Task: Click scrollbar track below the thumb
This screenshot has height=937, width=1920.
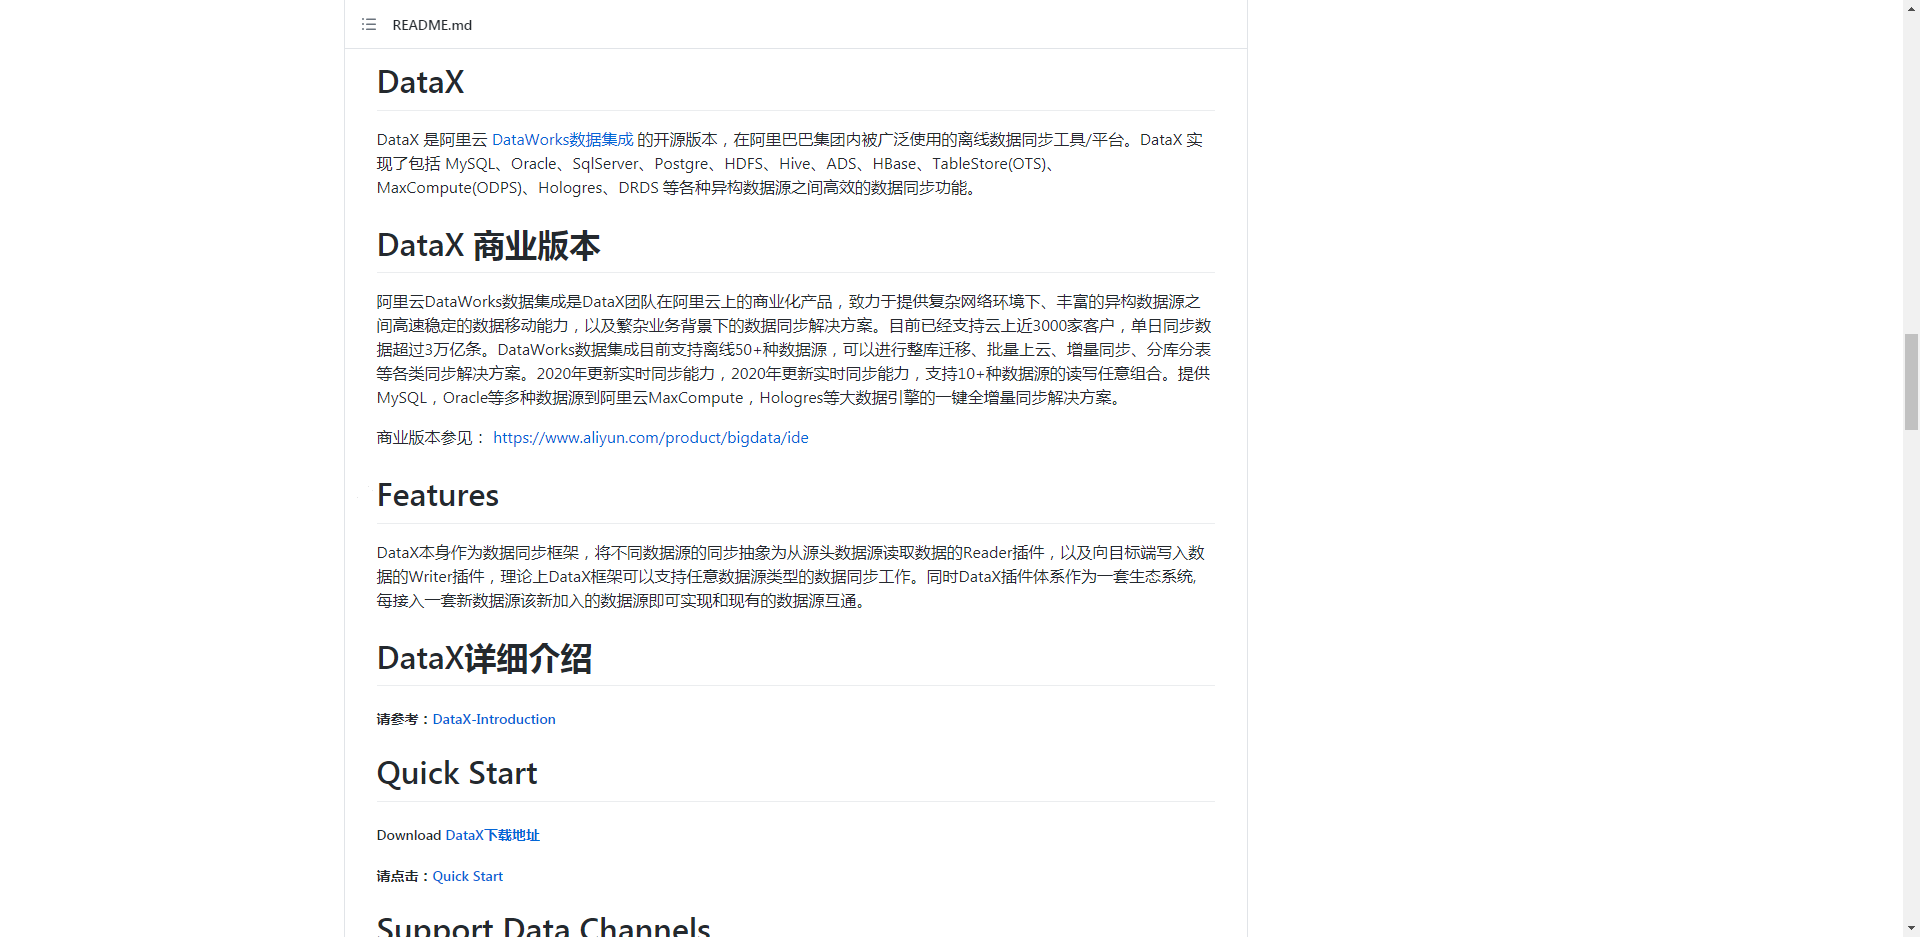Action: (1911, 680)
